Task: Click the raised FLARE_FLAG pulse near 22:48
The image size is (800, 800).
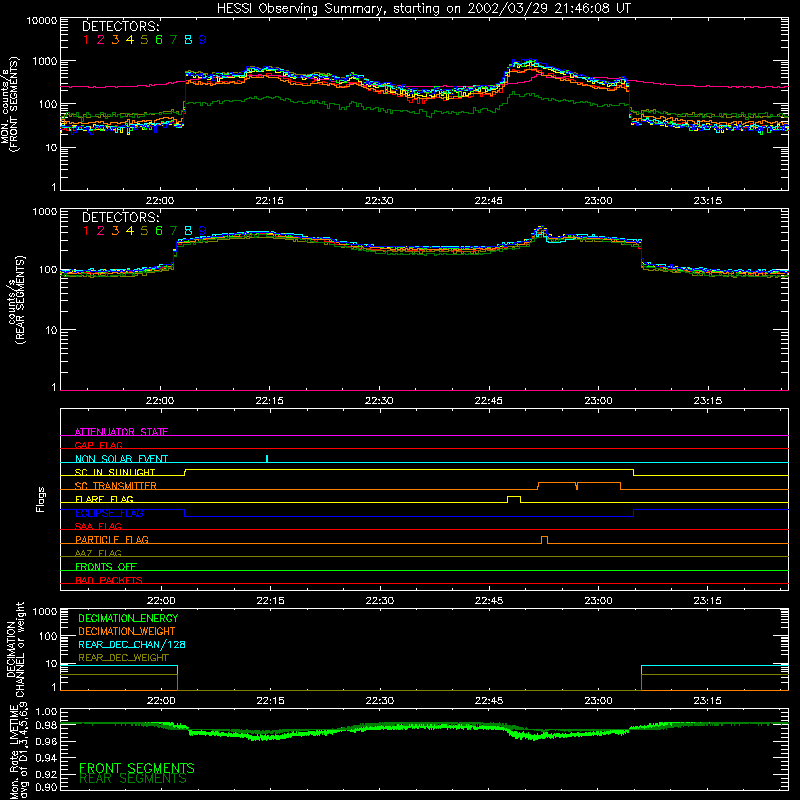Action: 514,499
